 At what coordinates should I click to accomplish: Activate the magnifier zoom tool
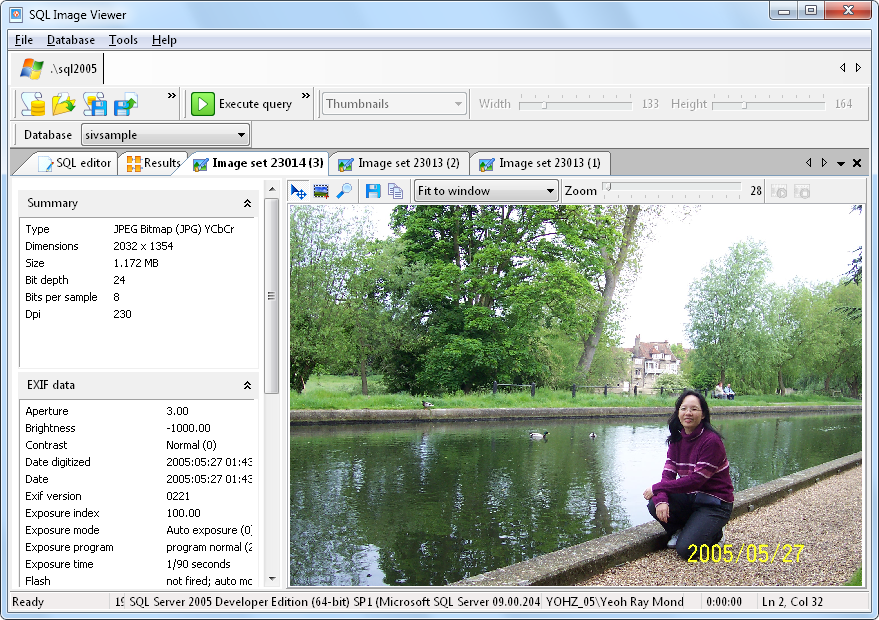(x=344, y=191)
